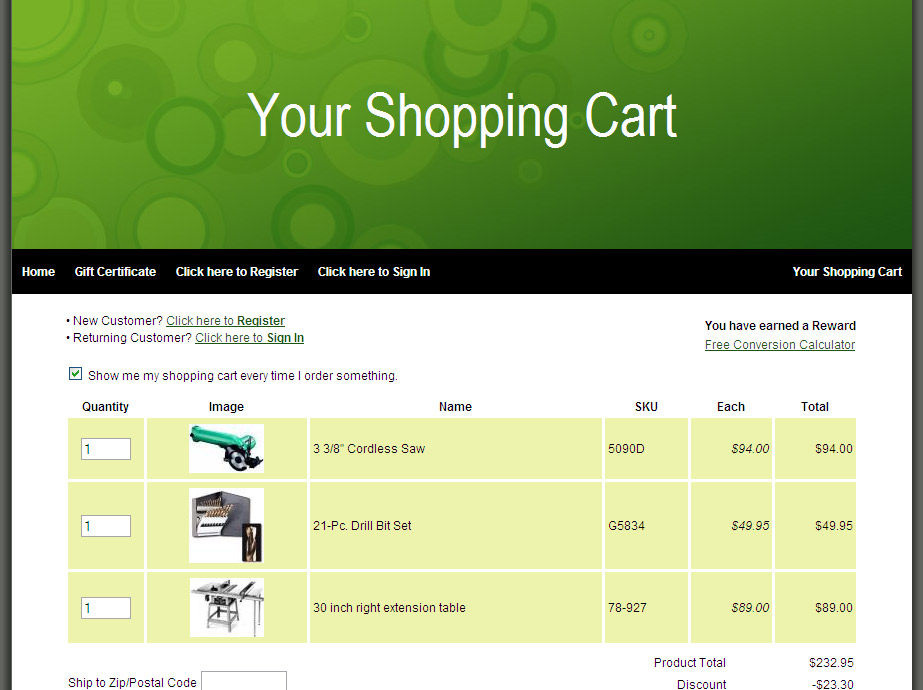Click the drill bit set product image
The image size is (923, 690).
pos(226,526)
